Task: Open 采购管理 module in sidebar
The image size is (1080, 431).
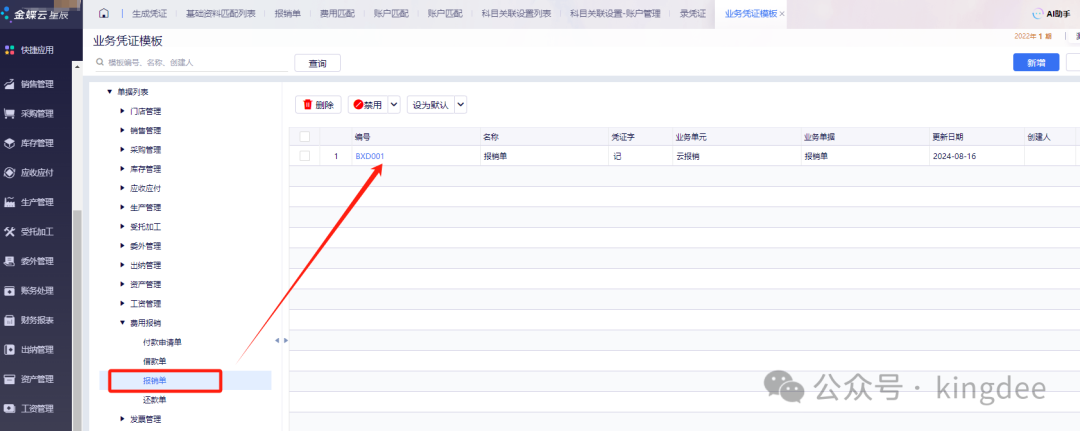Action: pos(36,113)
